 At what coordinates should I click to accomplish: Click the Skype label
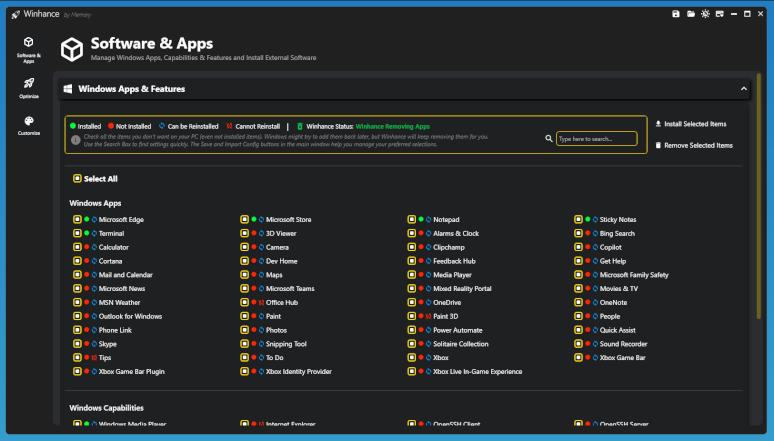pyautogui.click(x=108, y=344)
